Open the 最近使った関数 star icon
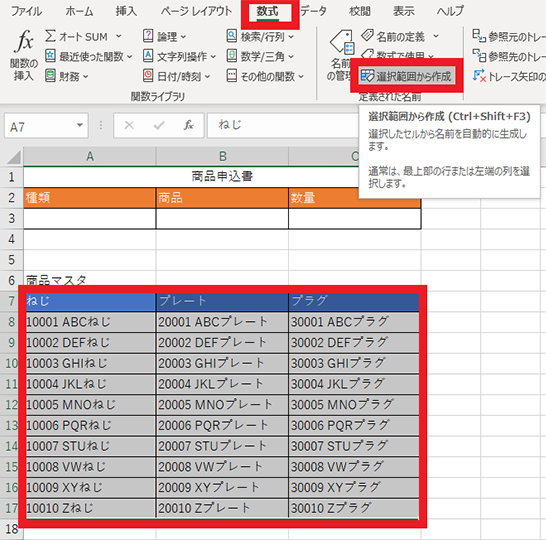The width and height of the screenshot is (546, 540). pyautogui.click(x=50, y=56)
